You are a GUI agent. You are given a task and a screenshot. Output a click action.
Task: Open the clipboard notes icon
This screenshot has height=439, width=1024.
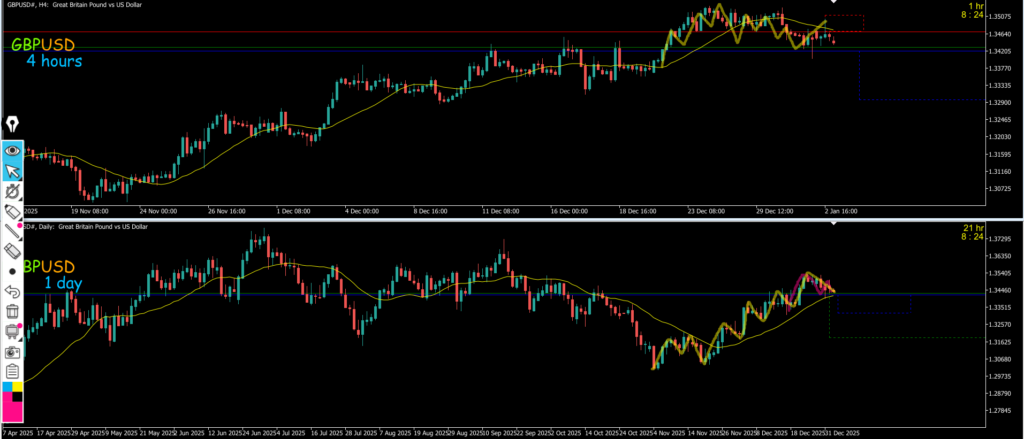pos(13,371)
